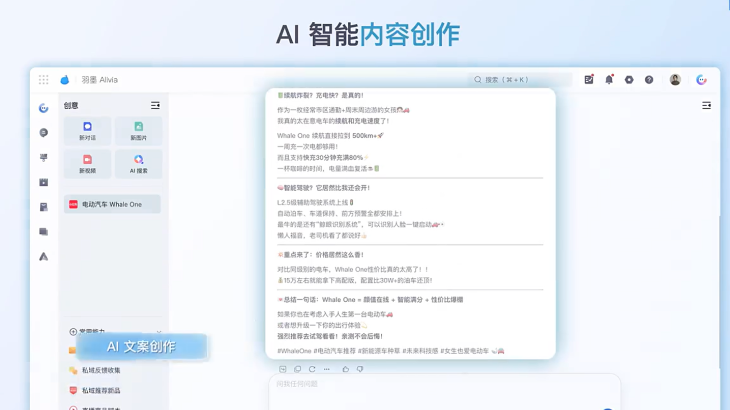Click the hashtag line starting #WhaleOne
Viewport: 730px width, 410px height.
click(391, 351)
